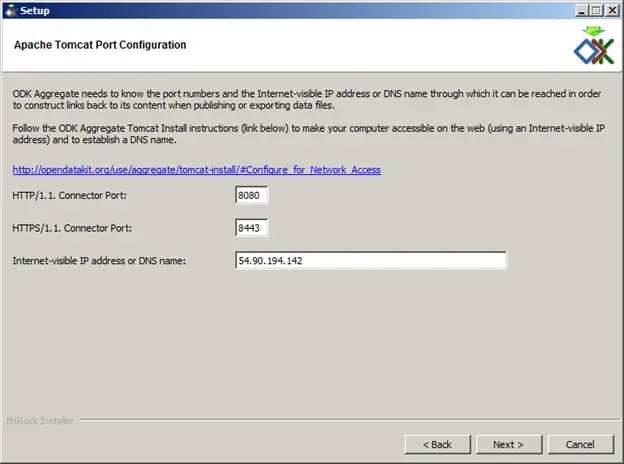Minimize the Setup window

581,10
